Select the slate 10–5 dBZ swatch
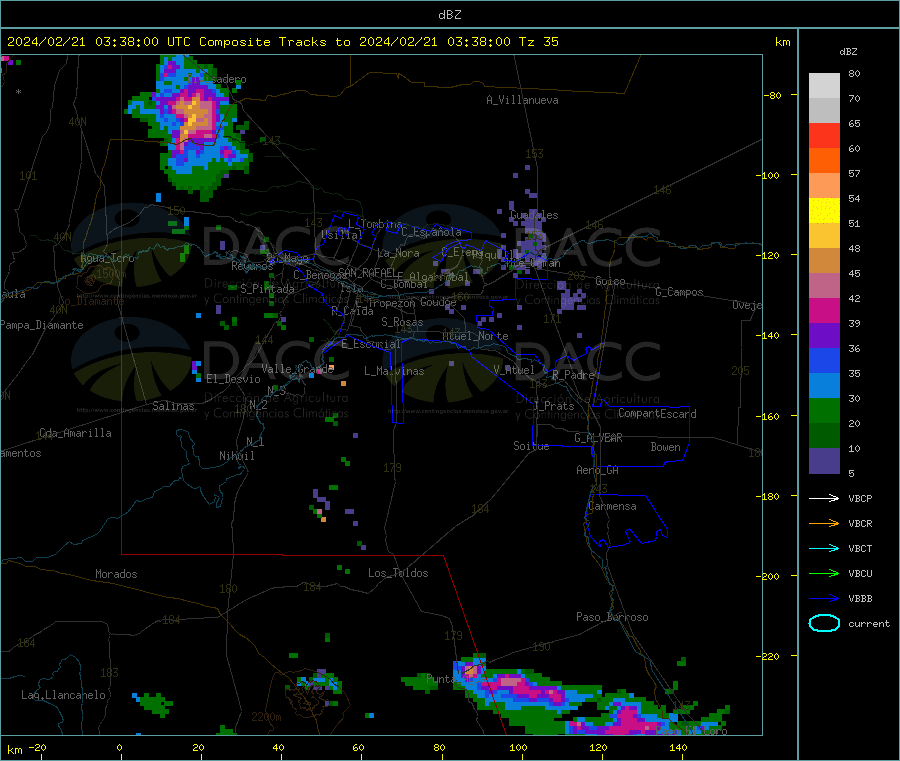The height and width of the screenshot is (761, 900). point(824,461)
